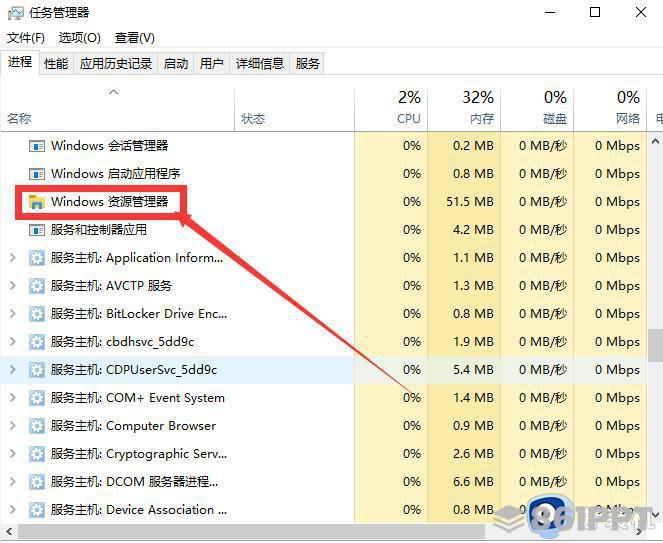This screenshot has width=663, height=543.
Task: Open the 查看(V) menu
Action: click(135, 38)
